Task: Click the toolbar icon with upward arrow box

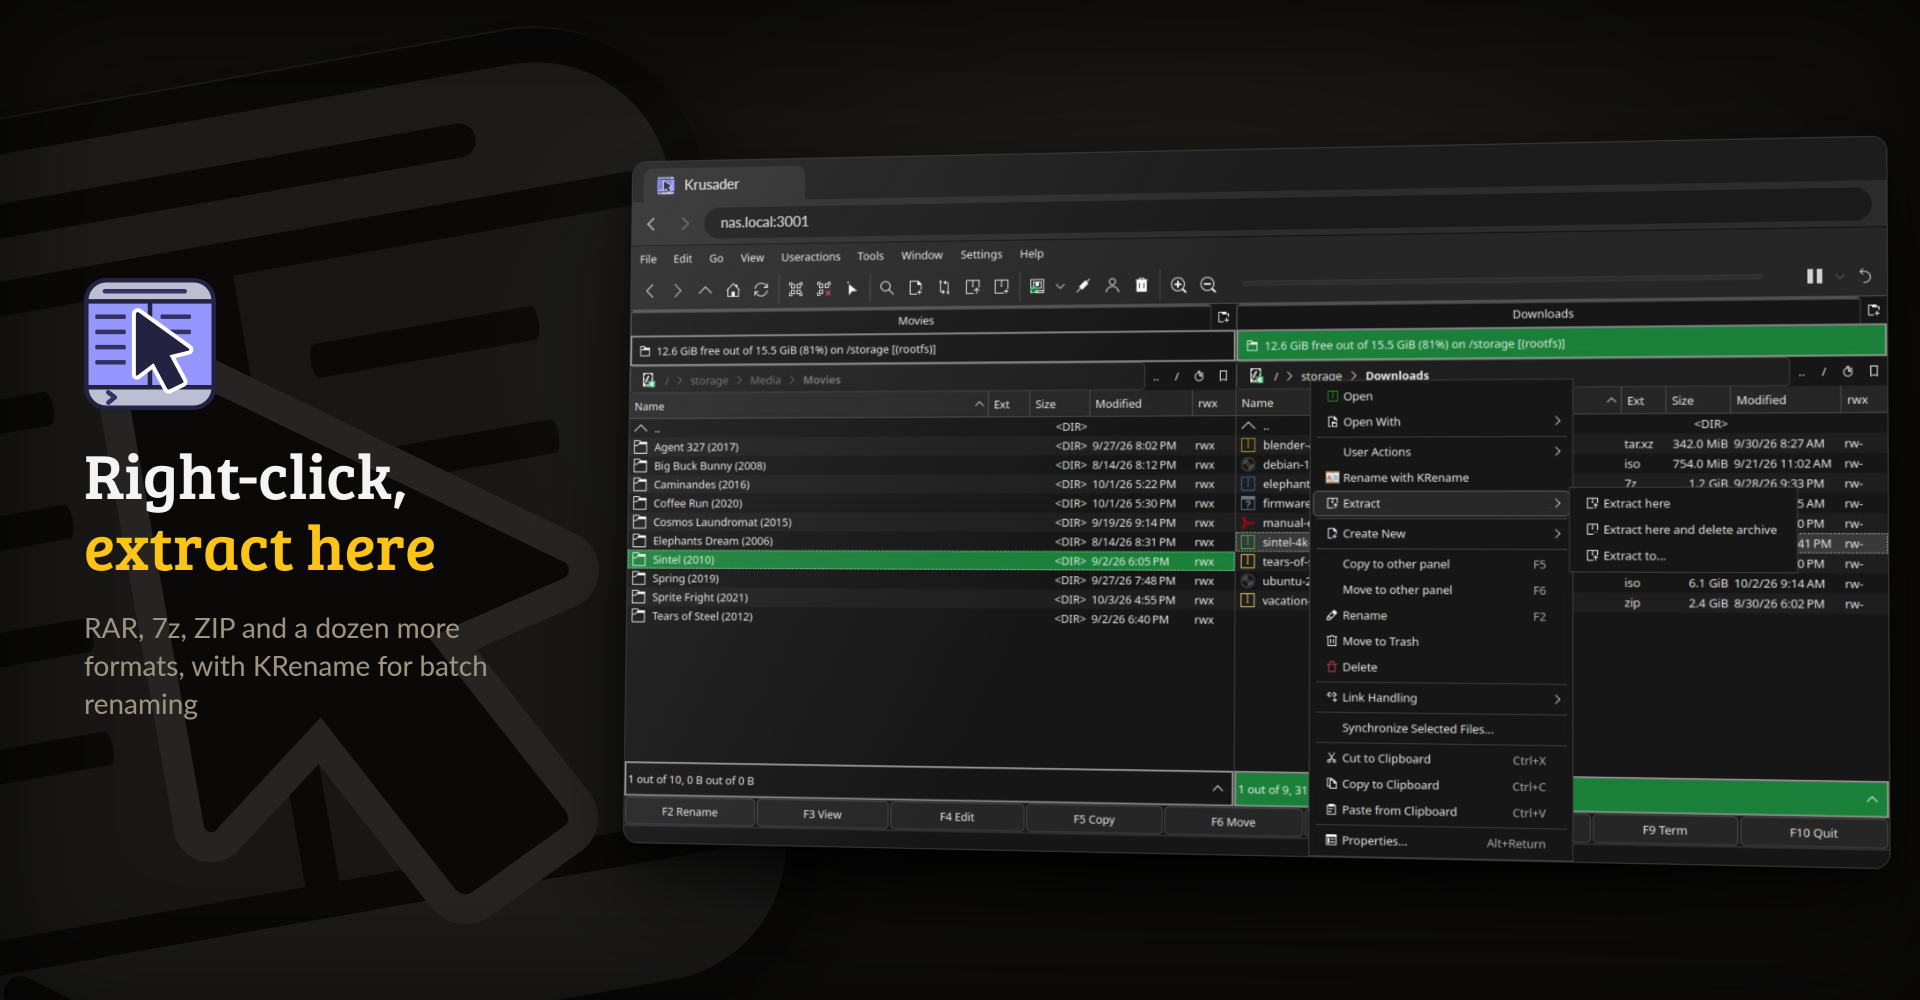Action: click(972, 287)
